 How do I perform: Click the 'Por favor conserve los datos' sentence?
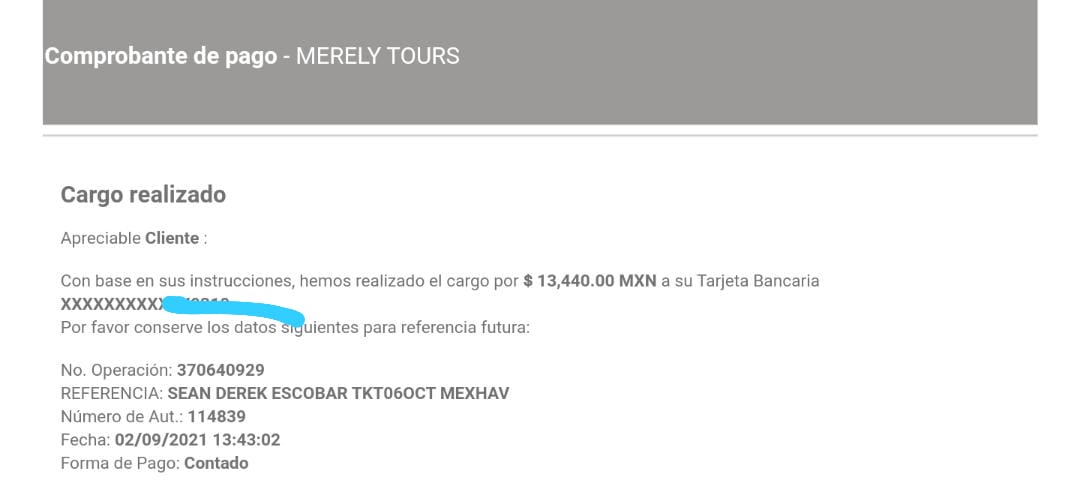(x=295, y=328)
